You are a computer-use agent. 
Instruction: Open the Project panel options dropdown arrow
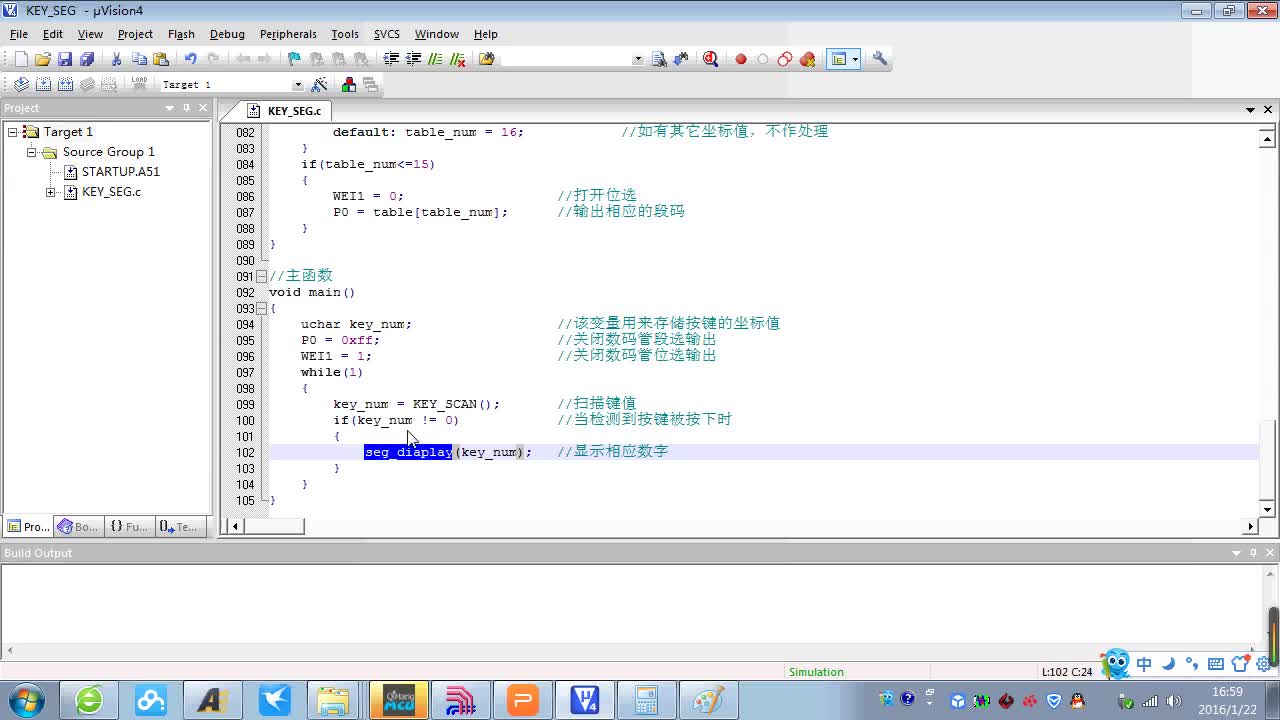(x=169, y=108)
